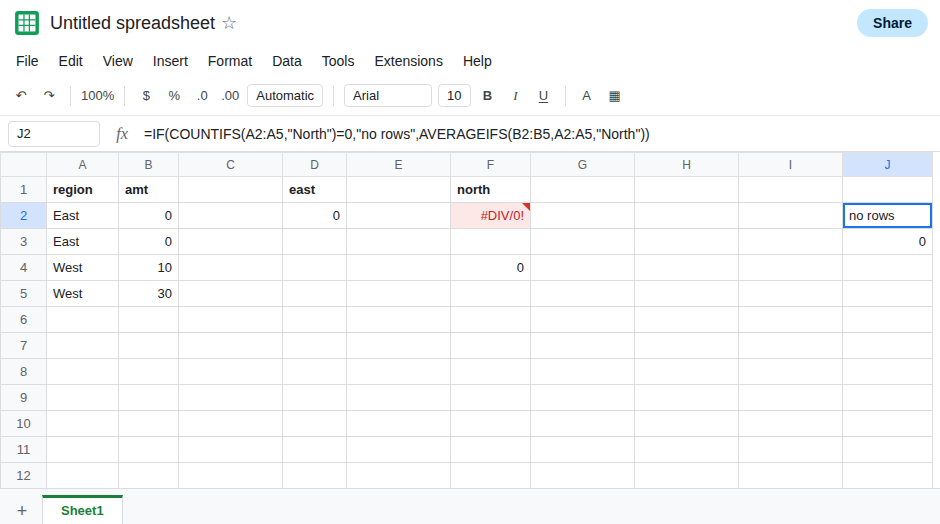Decrease decimal places (.0)
This screenshot has height=524, width=940.
(202, 95)
